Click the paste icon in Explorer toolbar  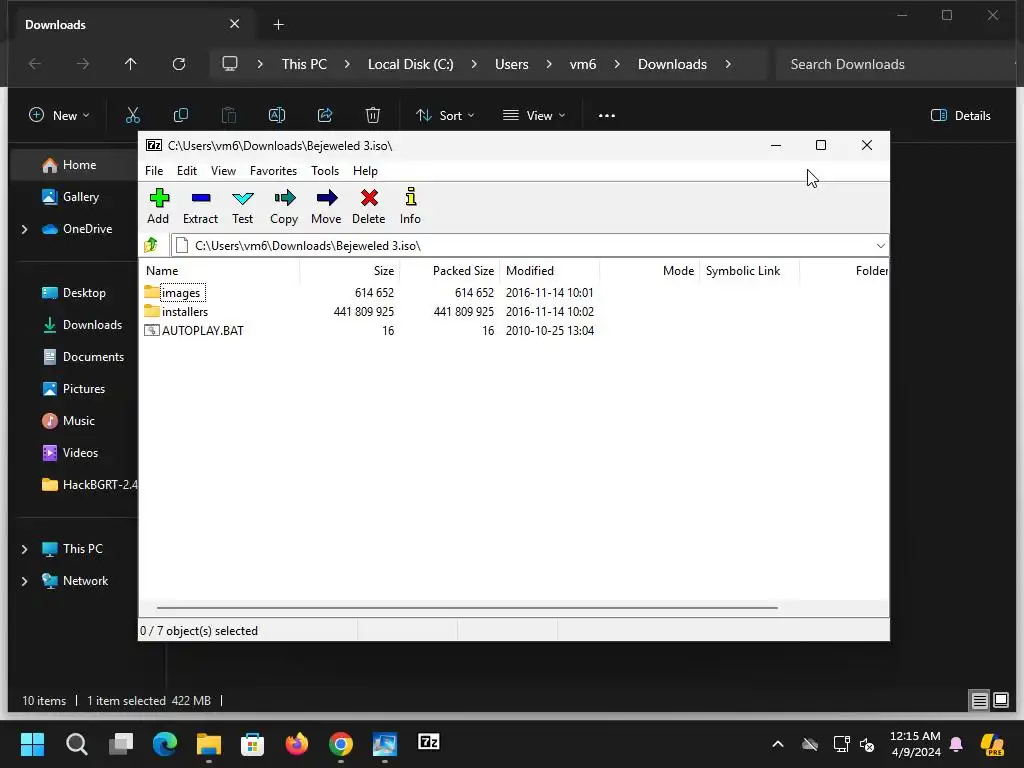pyautogui.click(x=229, y=116)
